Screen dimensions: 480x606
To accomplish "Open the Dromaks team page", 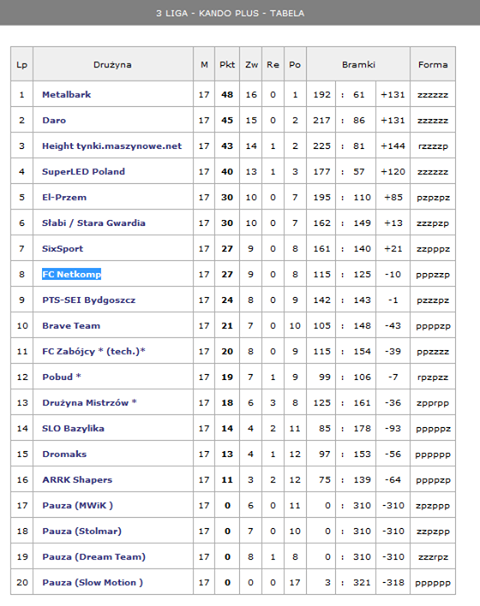I will click(x=64, y=454).
